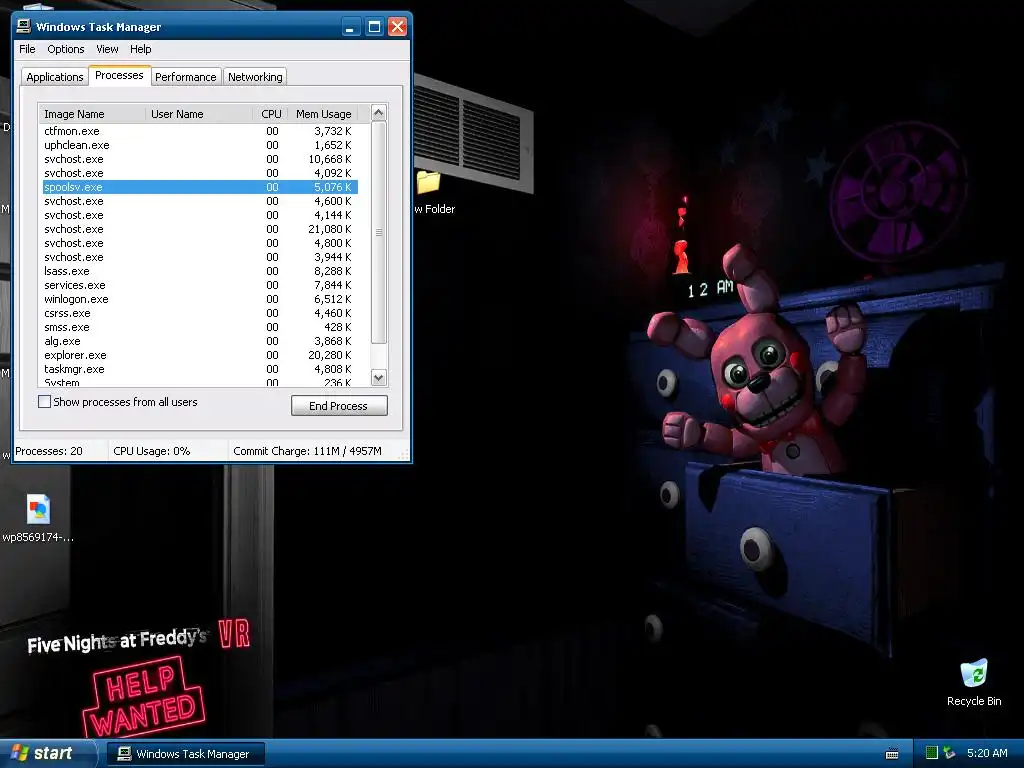The width and height of the screenshot is (1024, 768).
Task: Select the ctfmon.exe process
Action: 199,131
